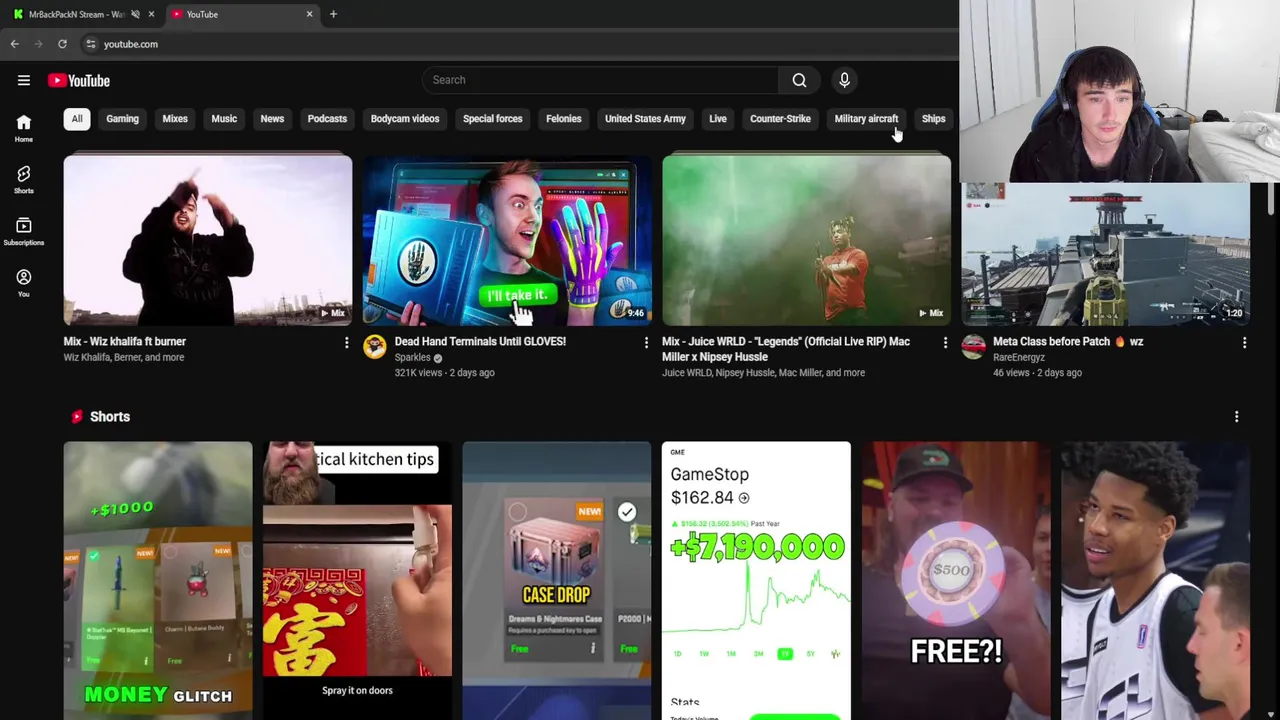Viewport: 1280px width, 720px height.
Task: Open title 'Mix - Wiz khalifa ft burner'
Action: pyautogui.click(x=125, y=342)
